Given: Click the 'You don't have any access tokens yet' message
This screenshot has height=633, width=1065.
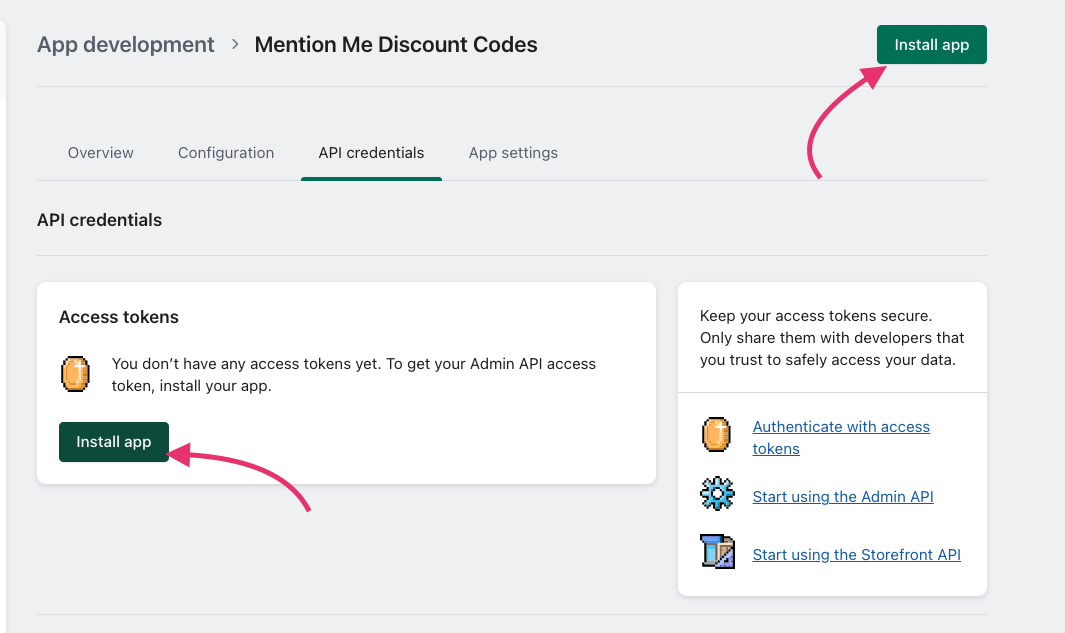Looking at the screenshot, I should (x=354, y=375).
